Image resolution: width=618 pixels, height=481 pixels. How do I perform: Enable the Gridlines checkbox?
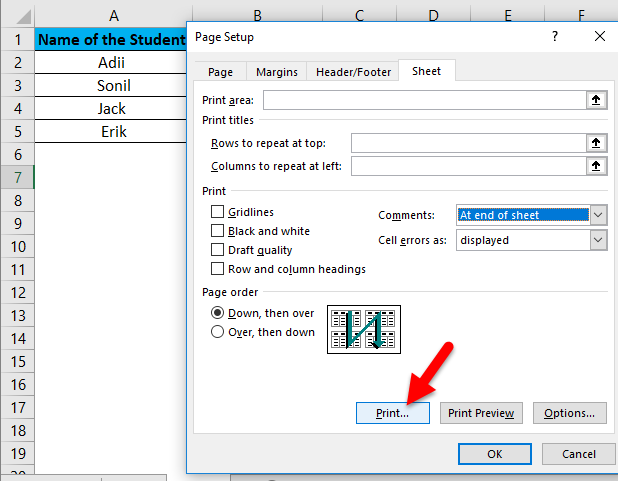(217, 212)
